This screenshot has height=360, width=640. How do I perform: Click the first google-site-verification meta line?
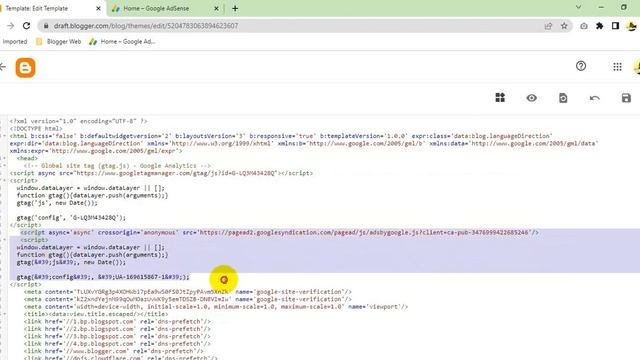coord(188,292)
